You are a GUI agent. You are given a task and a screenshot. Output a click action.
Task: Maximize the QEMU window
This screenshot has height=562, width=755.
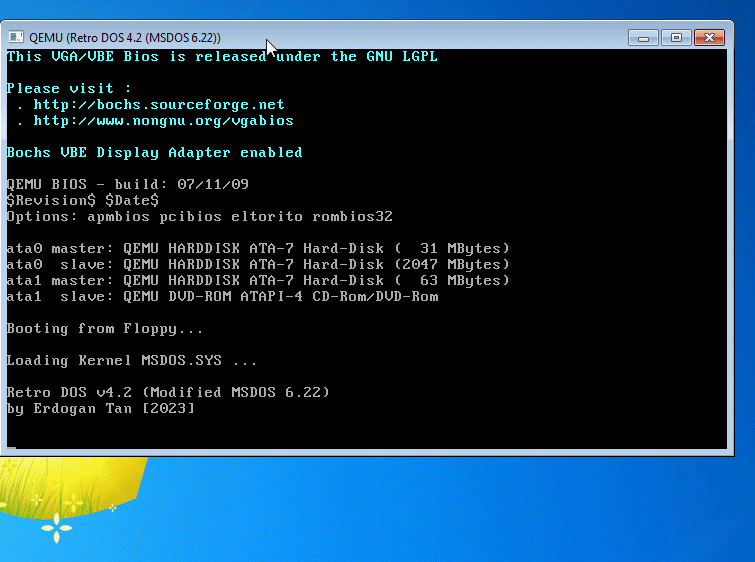(x=676, y=37)
